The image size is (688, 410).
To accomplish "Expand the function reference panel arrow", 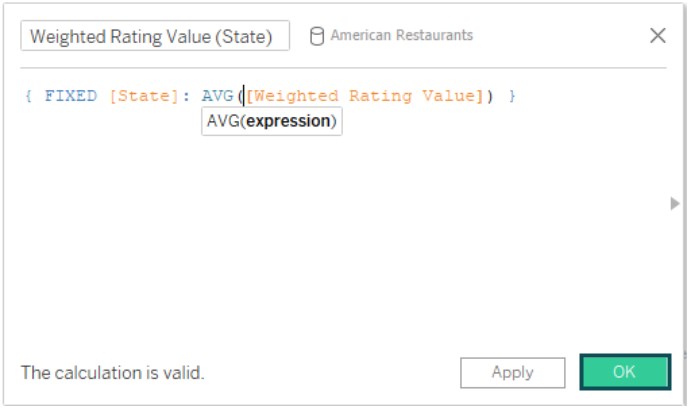I will [675, 203].
